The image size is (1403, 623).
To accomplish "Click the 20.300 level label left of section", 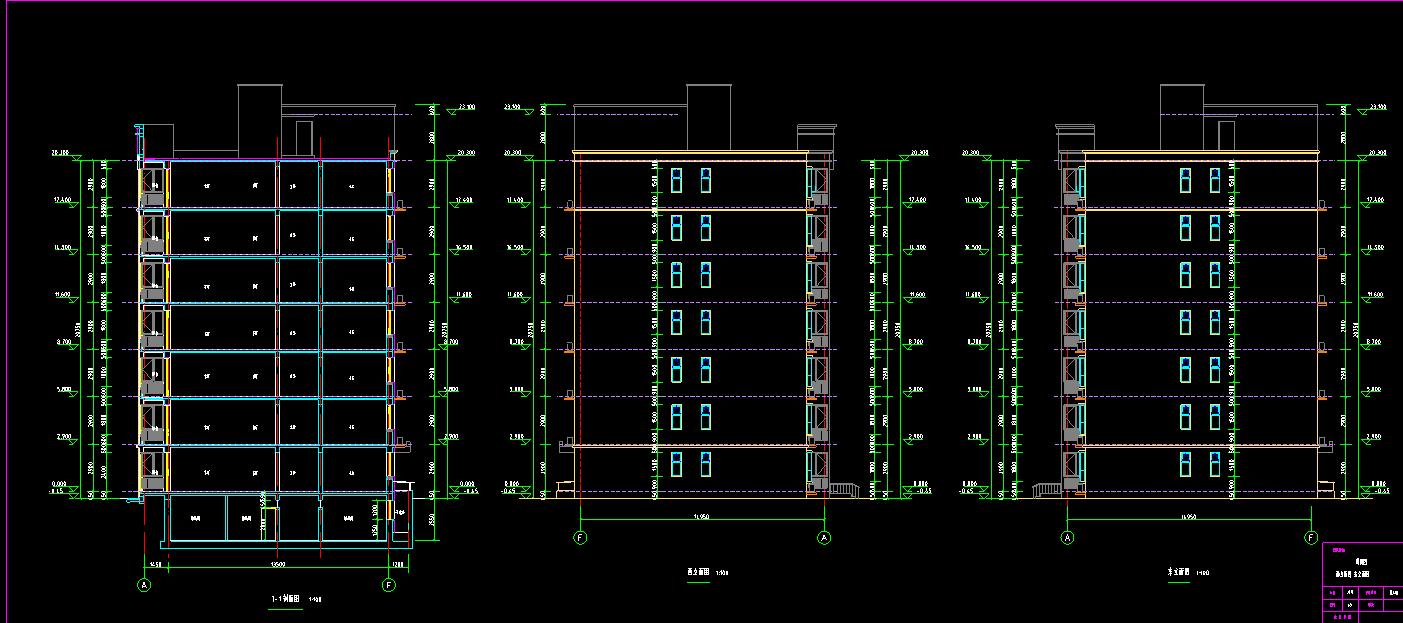I will coord(60,154).
